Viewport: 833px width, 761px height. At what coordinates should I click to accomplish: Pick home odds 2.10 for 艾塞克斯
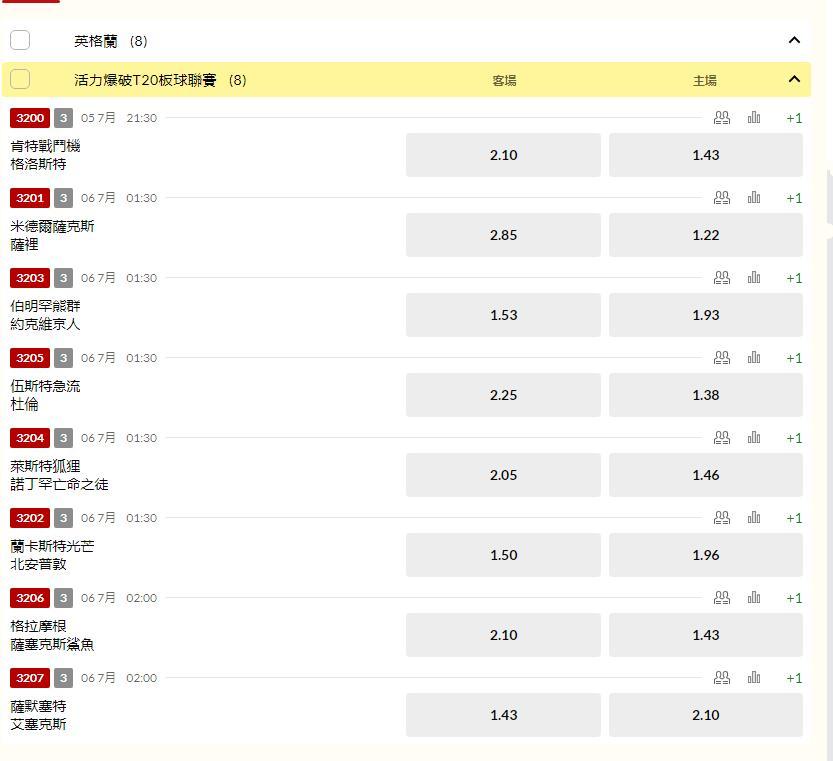coord(706,715)
